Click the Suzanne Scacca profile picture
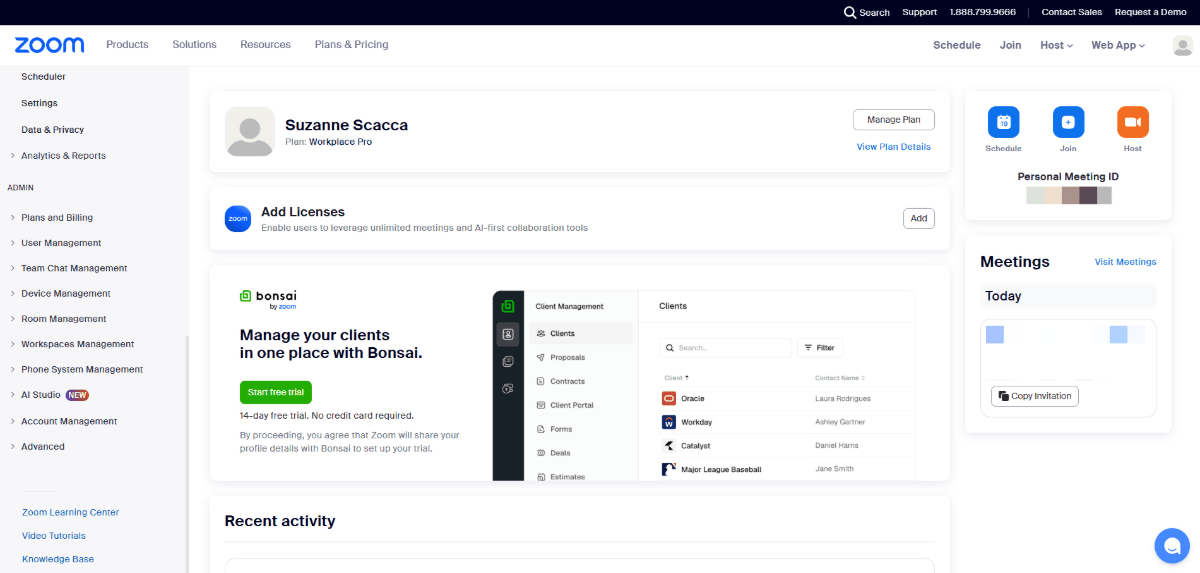Viewport: 1200px width, 573px height. coord(250,132)
